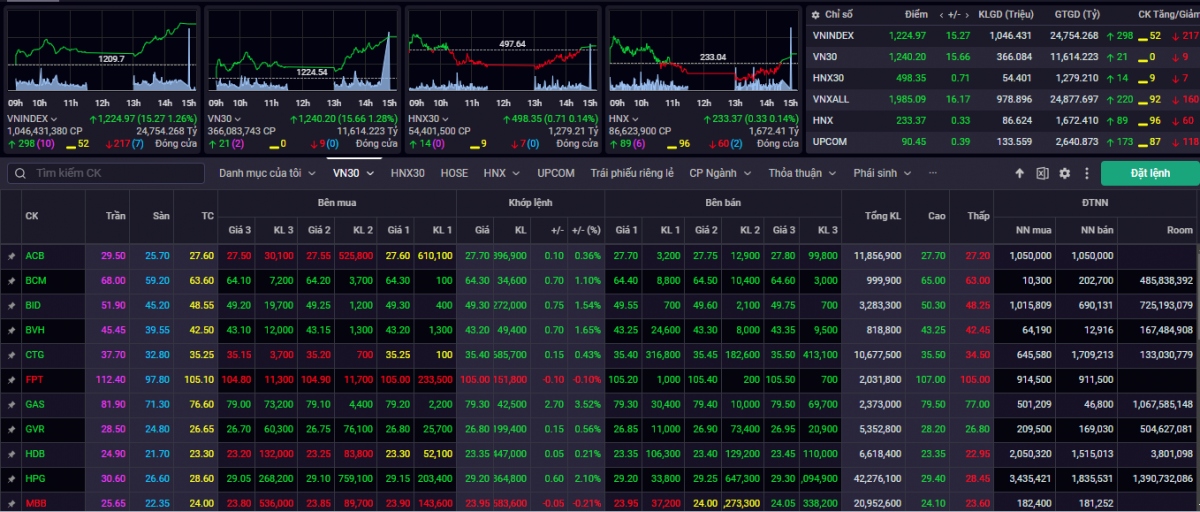Open the Trái phiếu riêng lẻ link
The width and height of the screenshot is (1200, 512).
632,173
